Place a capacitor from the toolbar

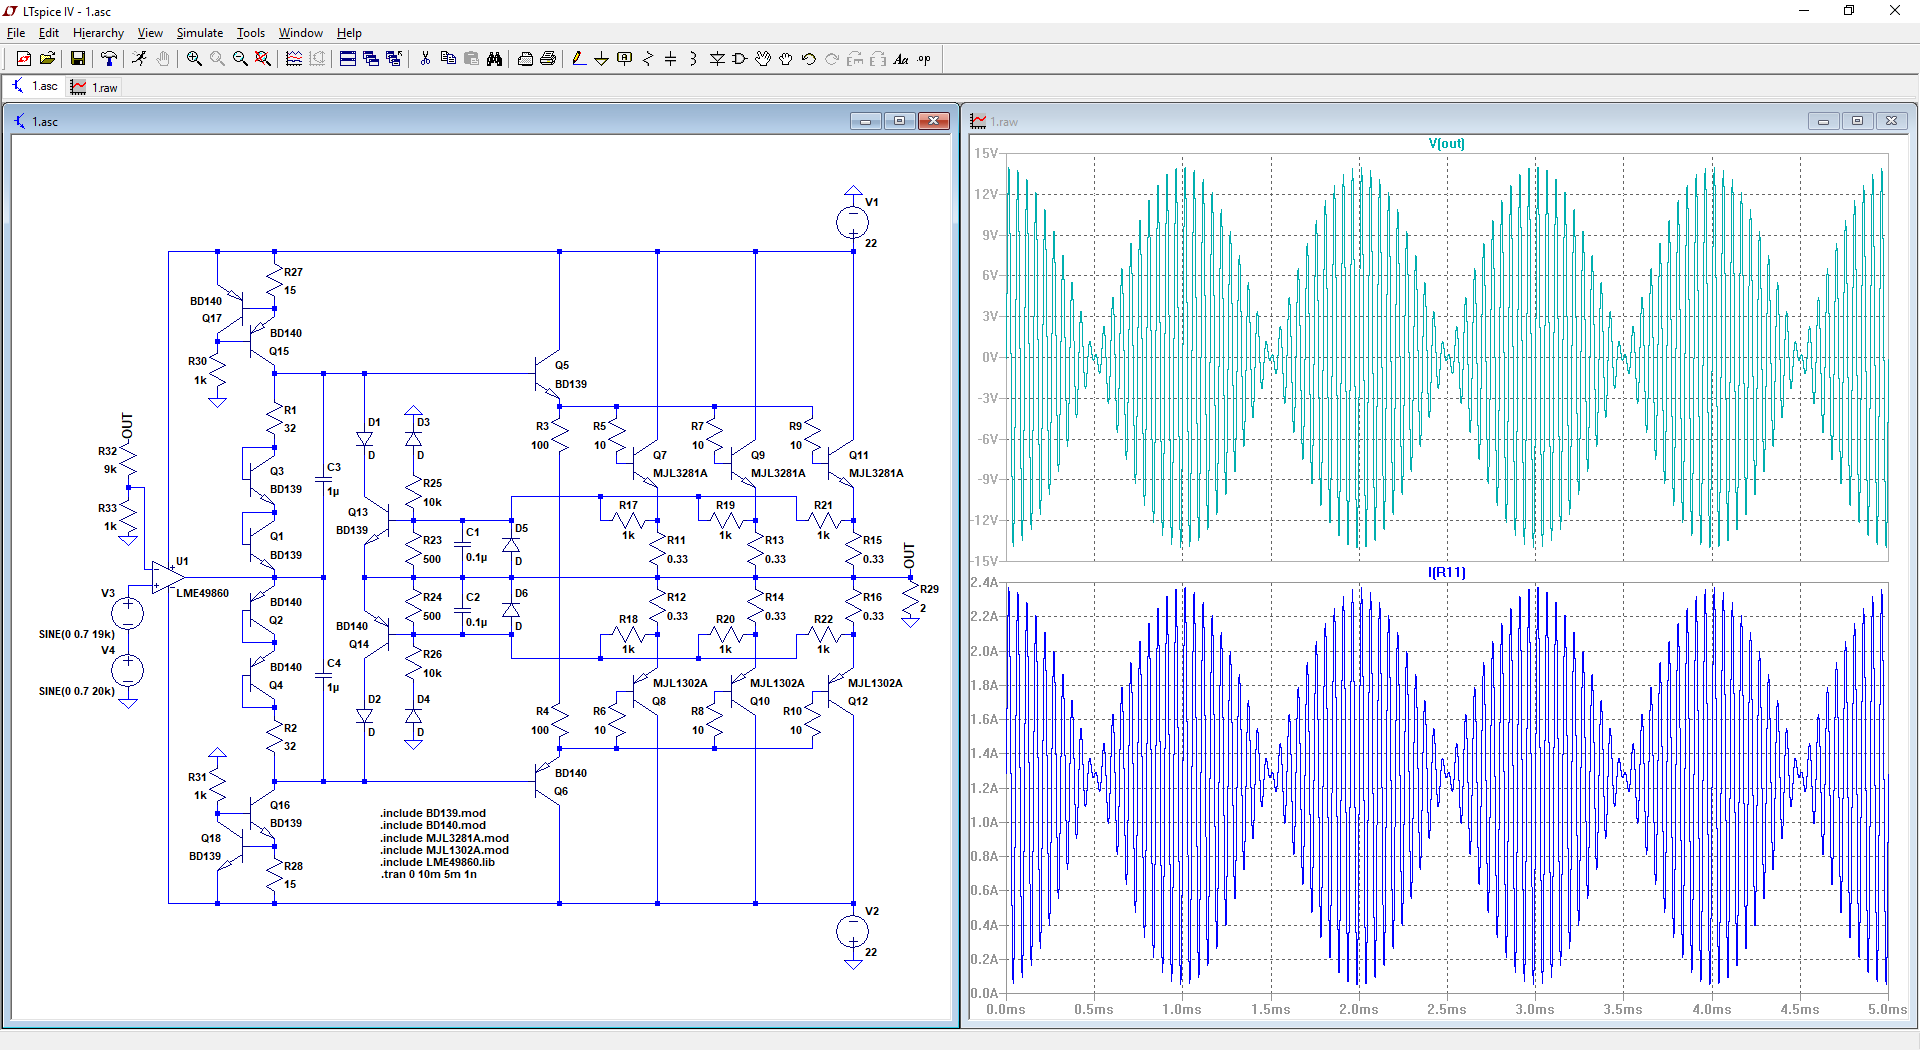point(671,59)
